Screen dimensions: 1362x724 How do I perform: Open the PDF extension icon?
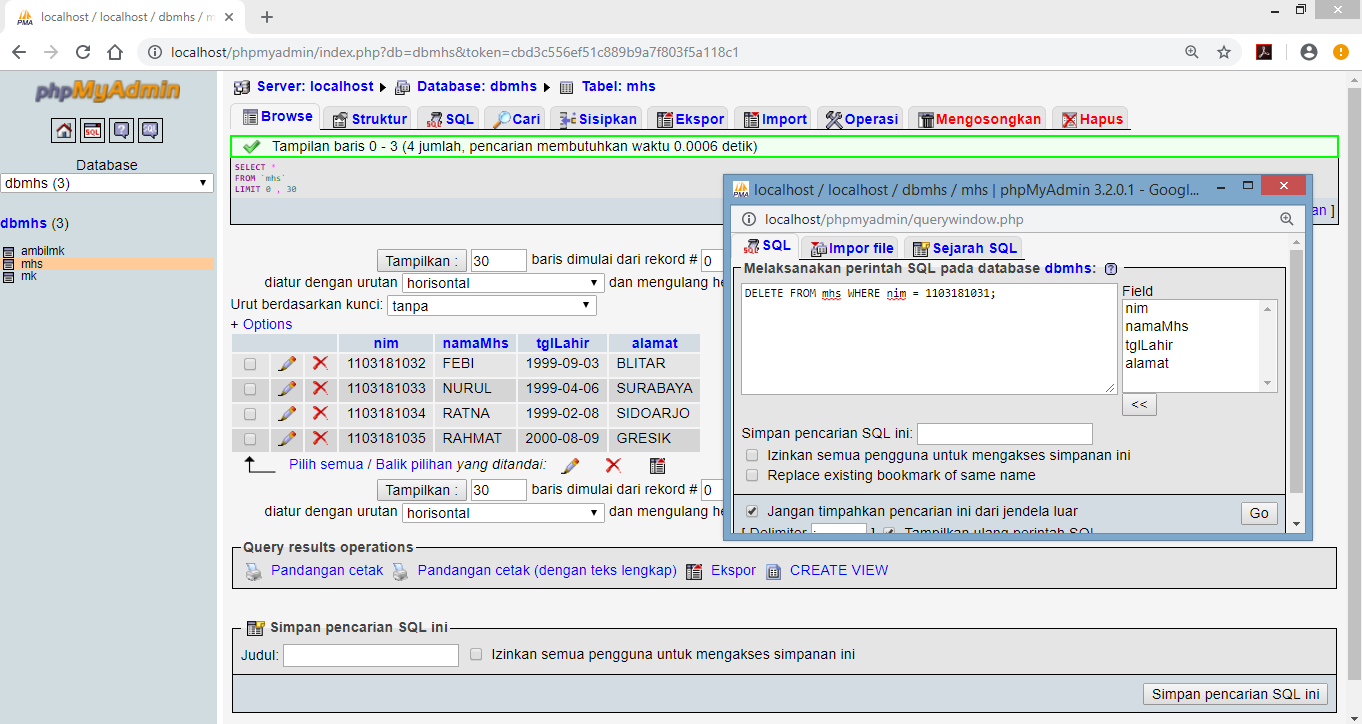[1264, 52]
